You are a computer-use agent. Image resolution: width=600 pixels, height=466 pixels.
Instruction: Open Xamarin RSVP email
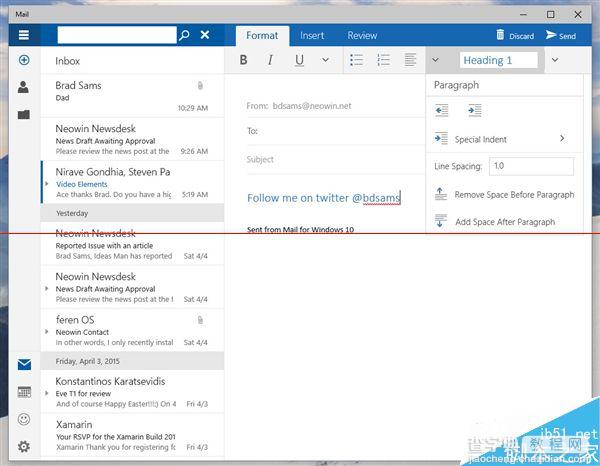click(132, 435)
